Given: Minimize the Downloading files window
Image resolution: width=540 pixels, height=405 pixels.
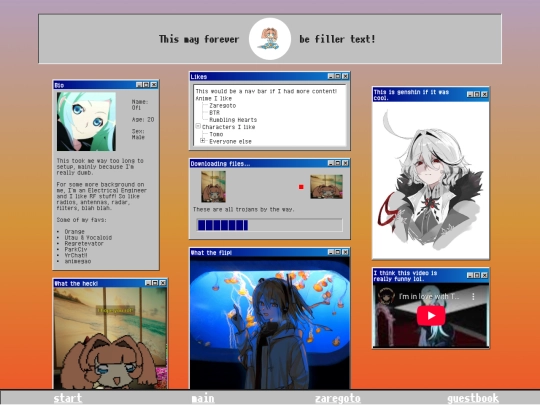Looking at the screenshot, I should pos(331,163).
